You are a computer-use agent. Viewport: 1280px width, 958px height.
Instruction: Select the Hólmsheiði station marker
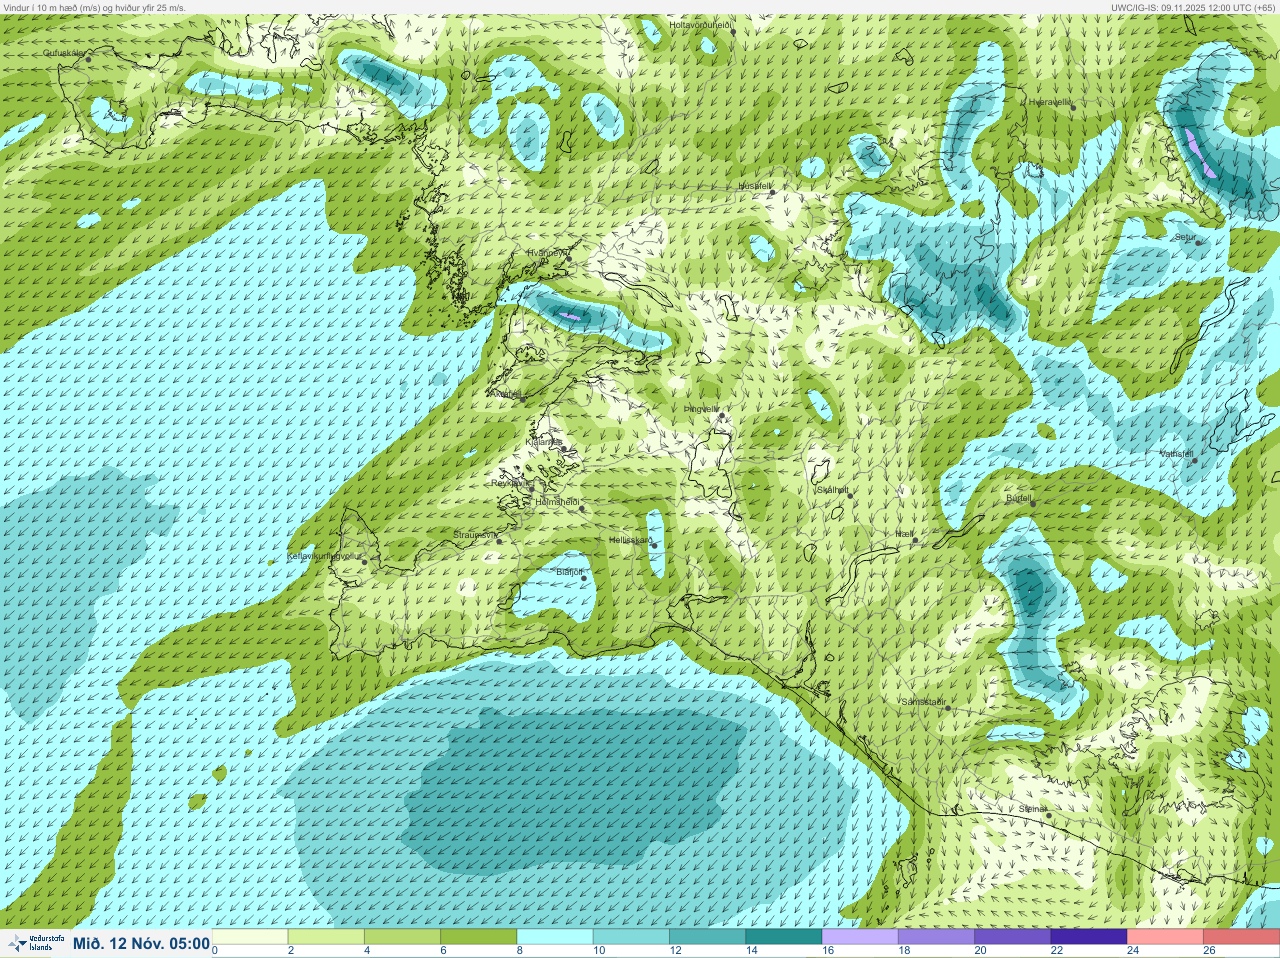(x=582, y=508)
